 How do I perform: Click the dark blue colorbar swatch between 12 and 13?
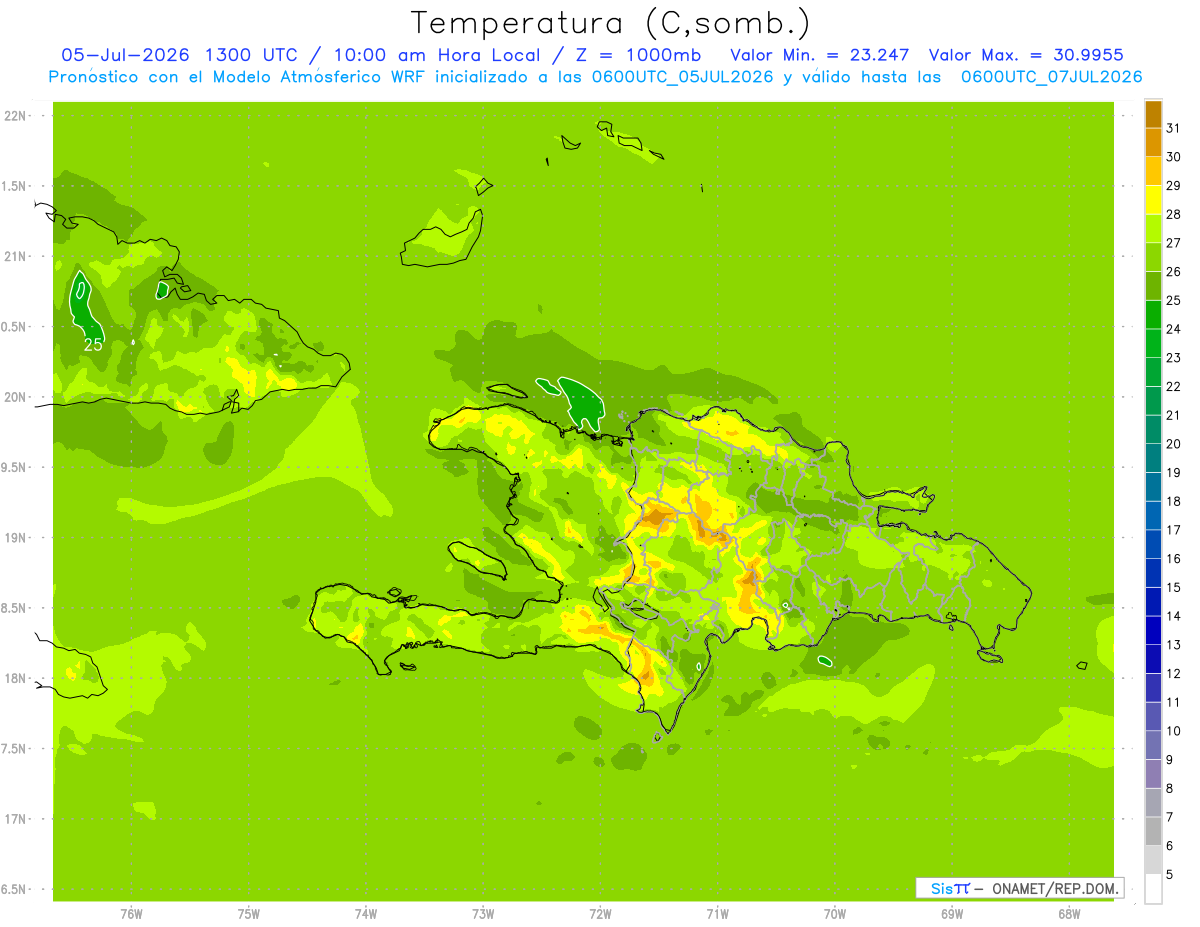click(1153, 659)
